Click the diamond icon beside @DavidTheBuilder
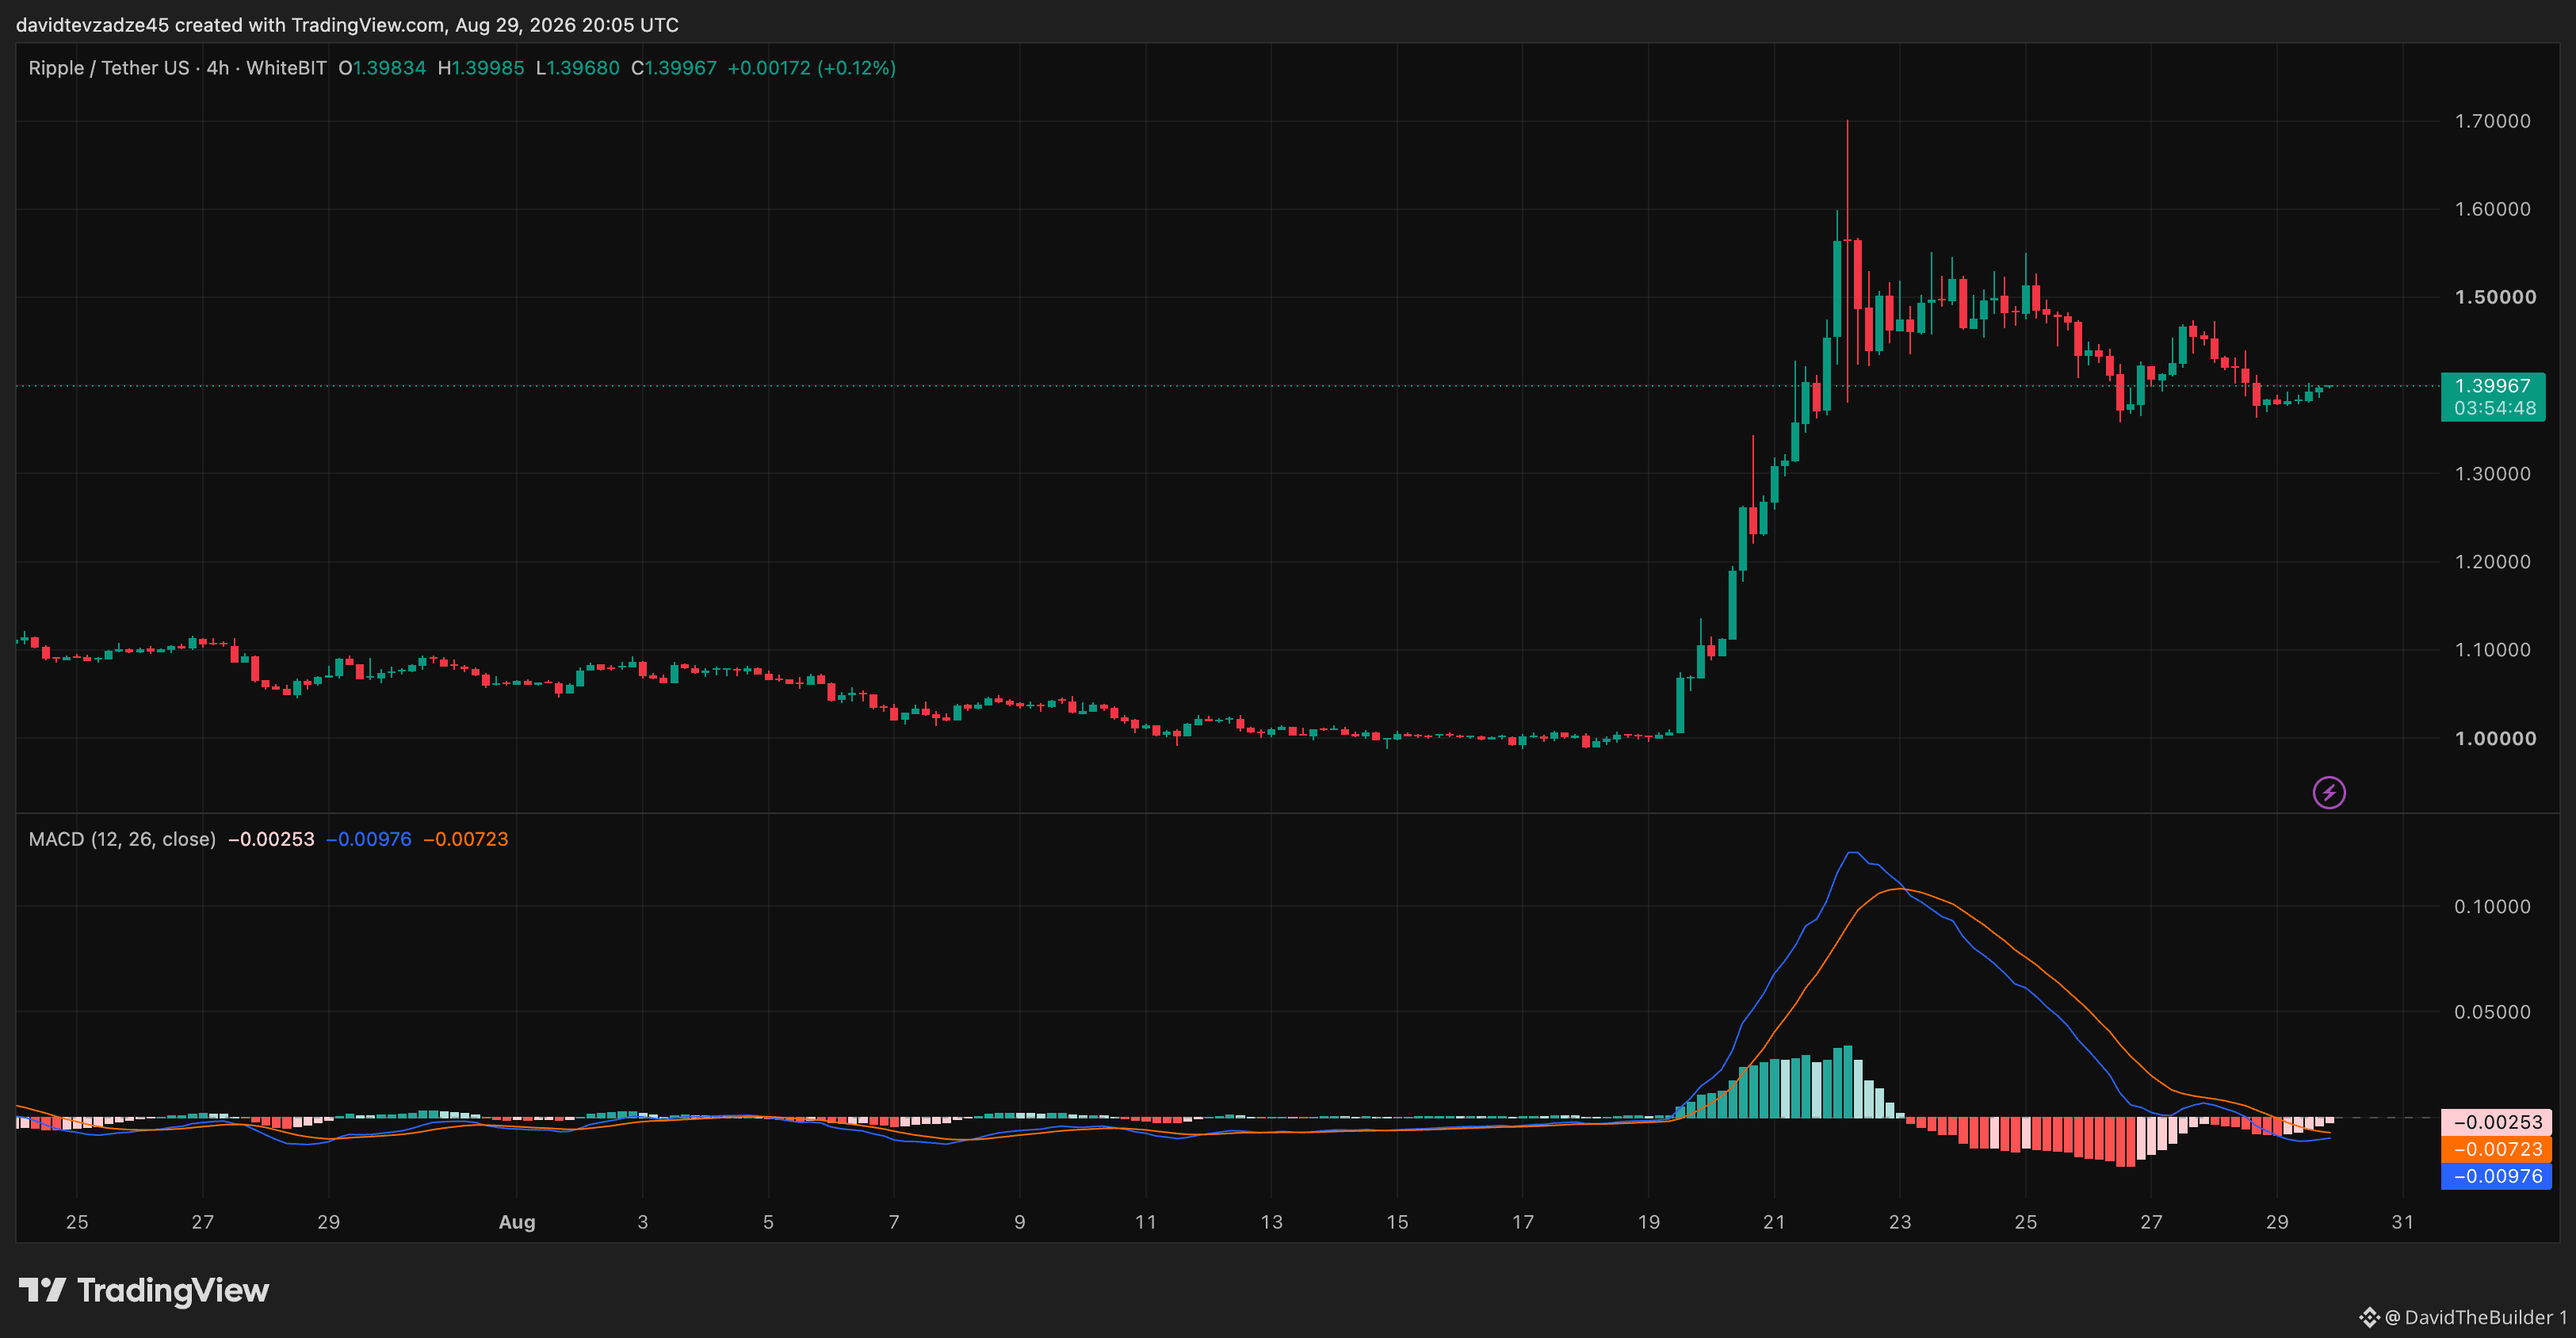The image size is (2576, 1338). 2369,1317
